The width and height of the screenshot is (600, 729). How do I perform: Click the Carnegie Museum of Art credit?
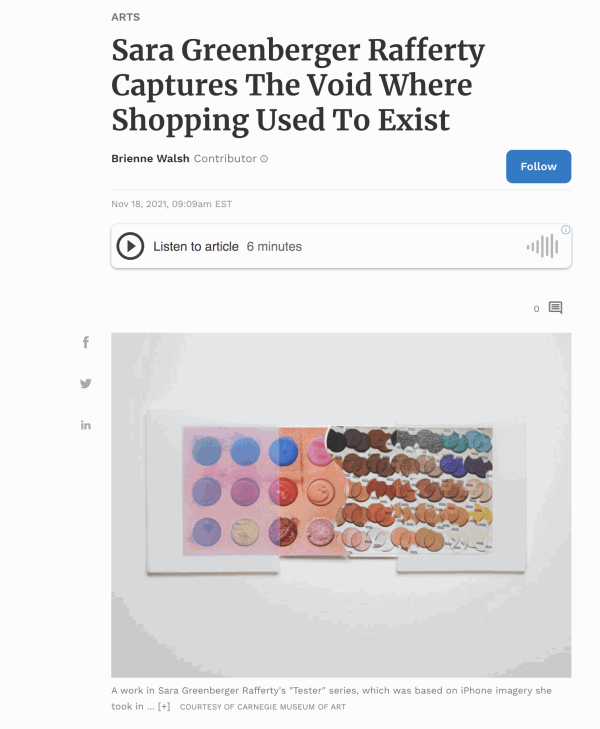point(263,707)
